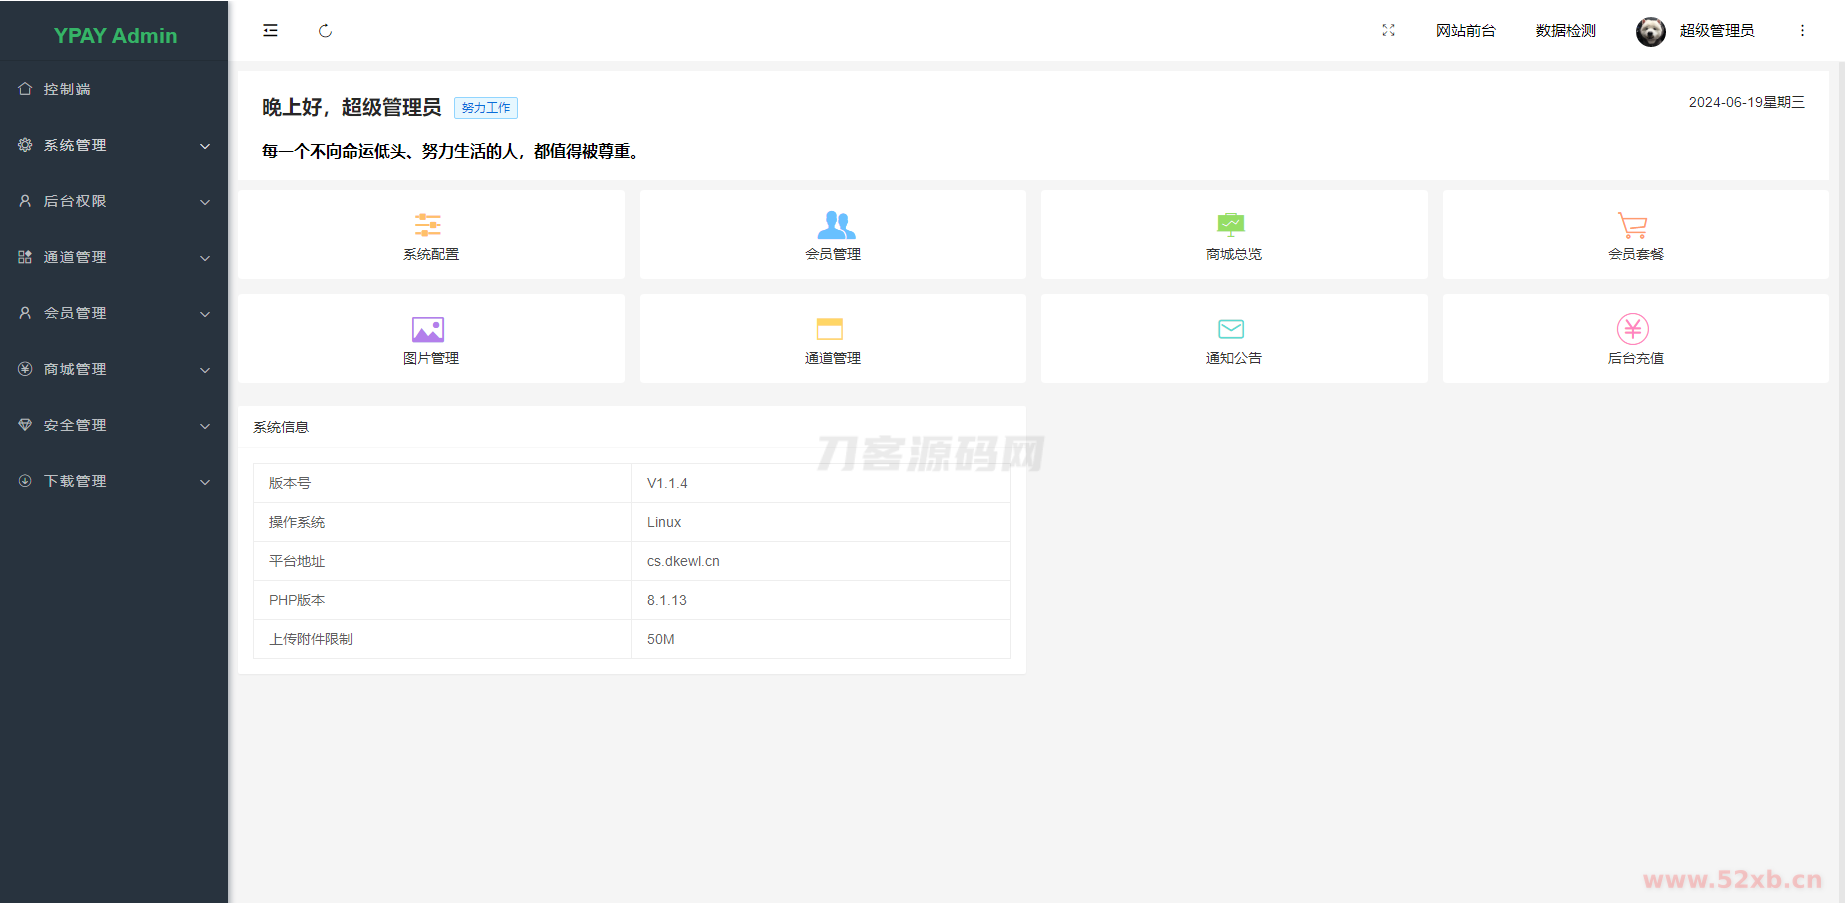
Task: Open the 会员管理 shortcut card icon
Action: tap(835, 225)
